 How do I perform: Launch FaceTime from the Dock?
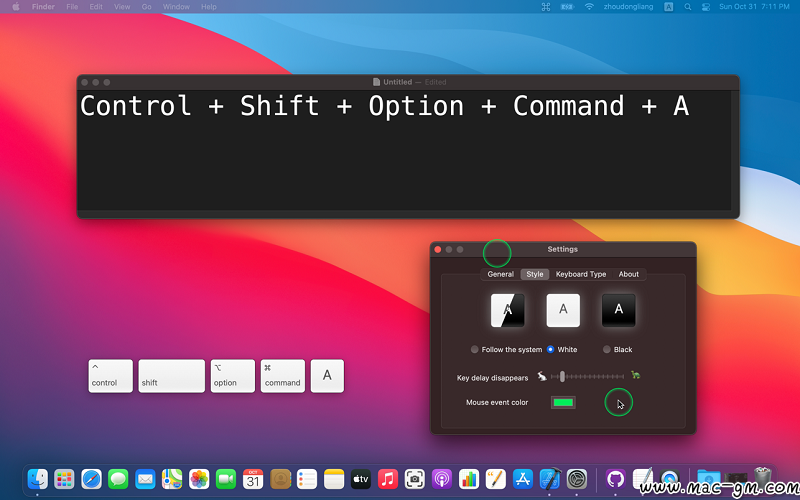coord(226,479)
